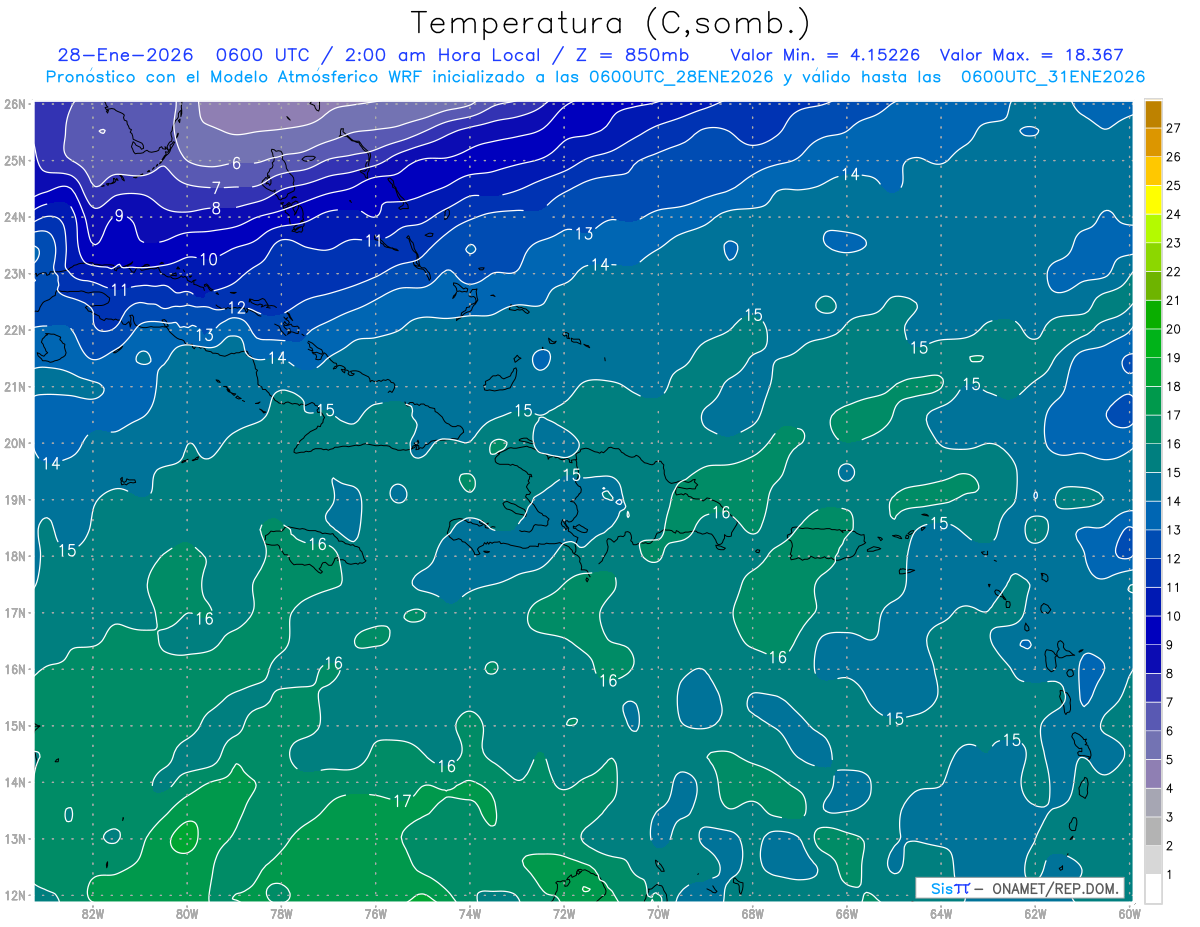Click the 21N latitude axis label
The image size is (1200, 927).
pos(14,387)
